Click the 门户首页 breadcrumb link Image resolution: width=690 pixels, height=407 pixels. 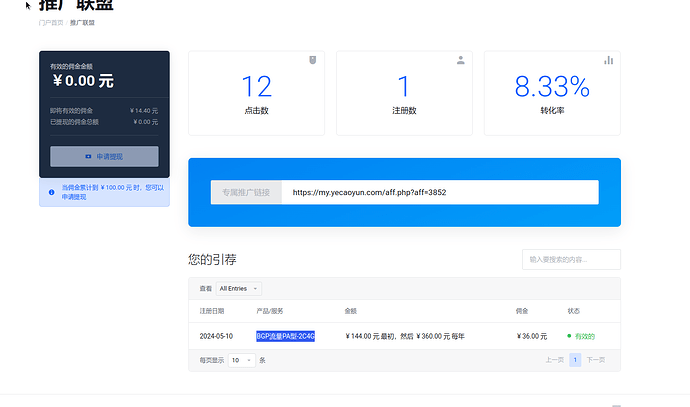pos(51,23)
